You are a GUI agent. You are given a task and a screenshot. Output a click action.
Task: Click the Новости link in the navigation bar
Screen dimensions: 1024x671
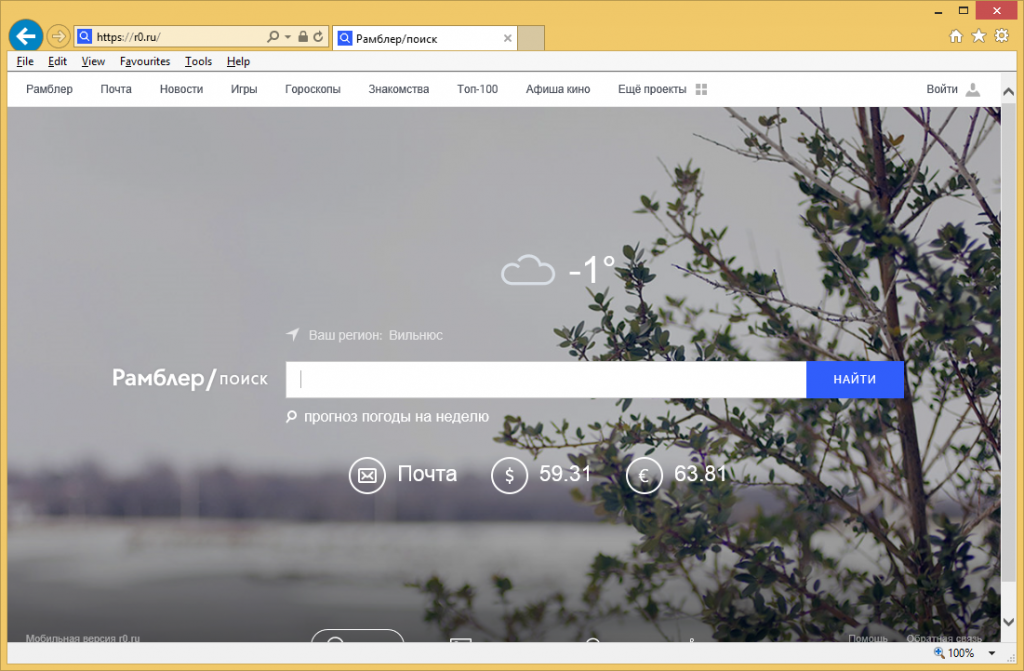point(181,89)
